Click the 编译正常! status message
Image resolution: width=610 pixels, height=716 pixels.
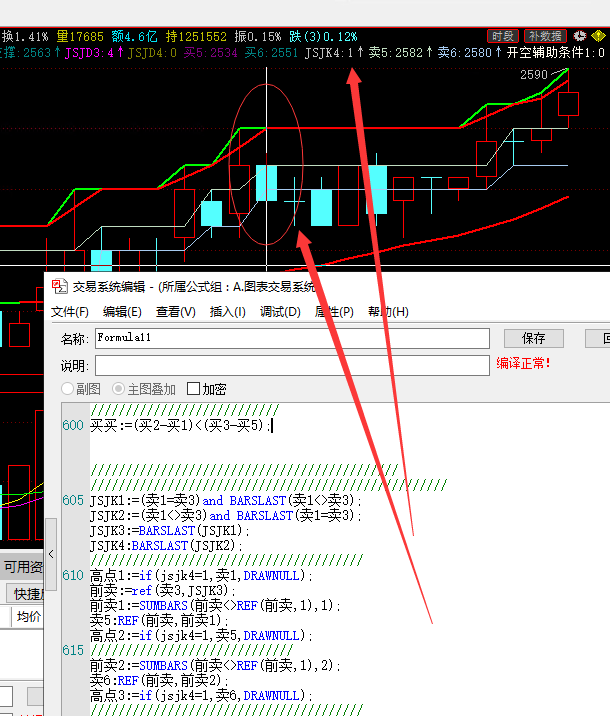click(524, 363)
